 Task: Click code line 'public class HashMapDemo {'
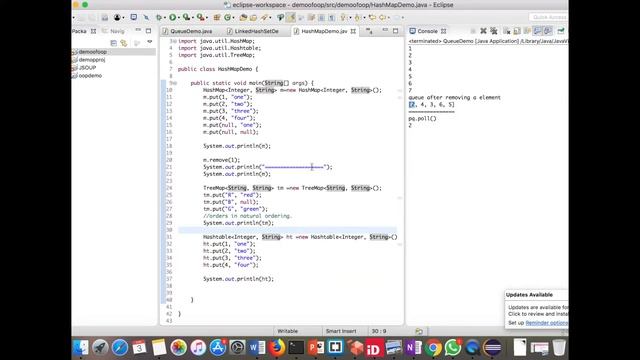point(218,69)
